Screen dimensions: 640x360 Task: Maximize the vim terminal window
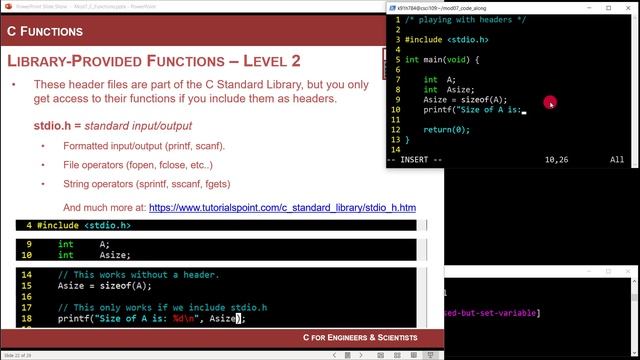(609, 8)
